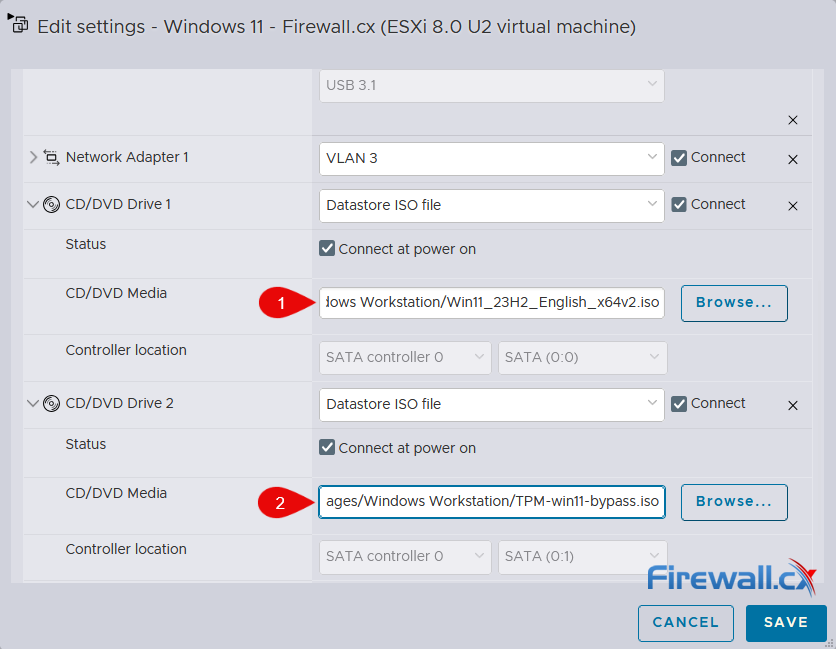
Task: Click the CD/DVD Drive 1 label
Action: click(x=118, y=204)
